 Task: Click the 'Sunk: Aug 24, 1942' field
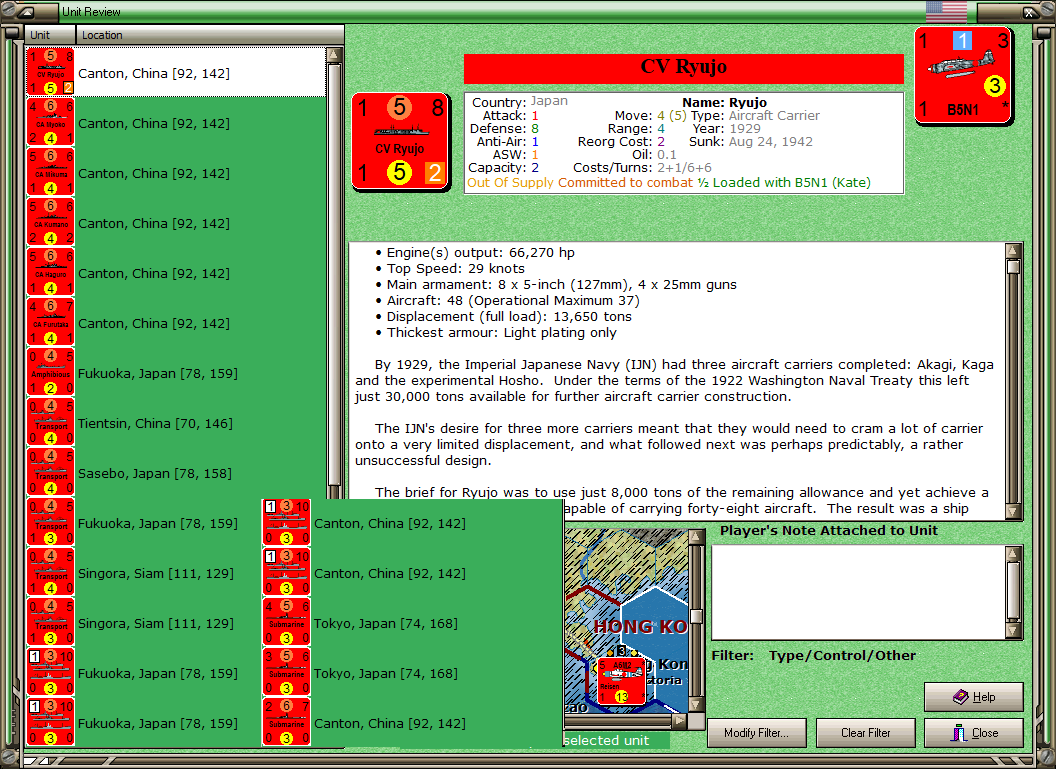pyautogui.click(x=750, y=141)
